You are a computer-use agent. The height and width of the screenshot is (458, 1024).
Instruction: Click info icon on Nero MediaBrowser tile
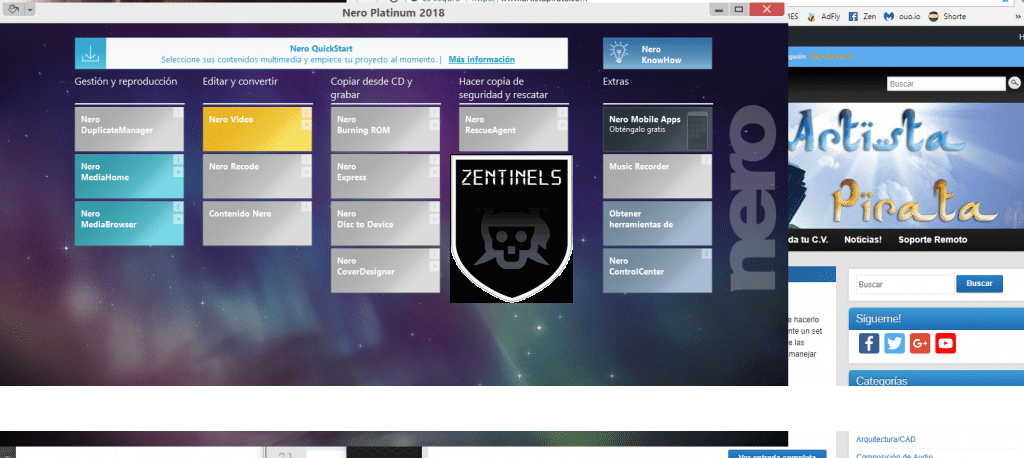point(178,207)
